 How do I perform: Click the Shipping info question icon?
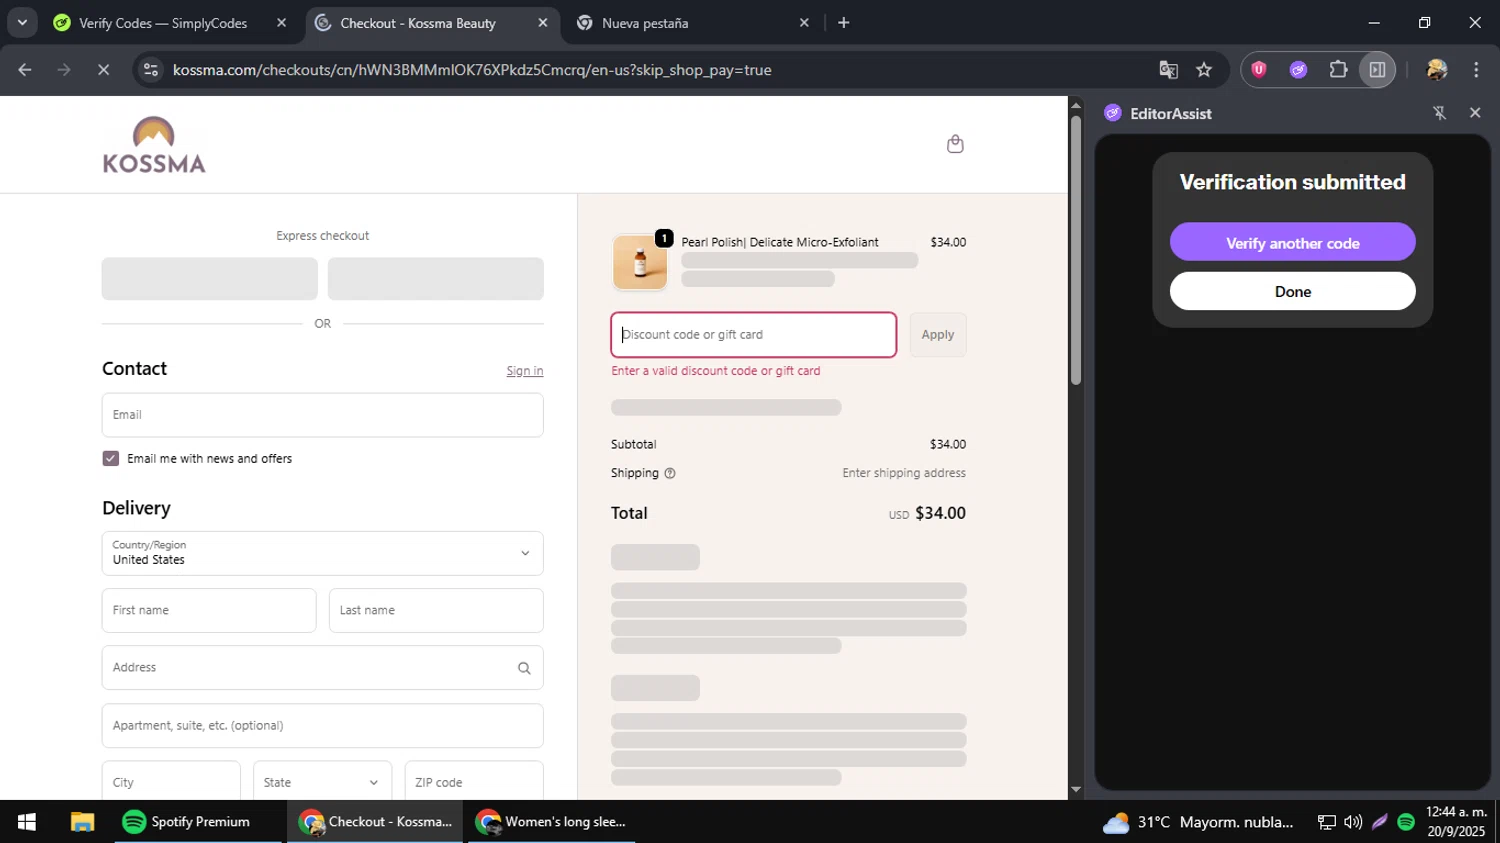click(670, 473)
